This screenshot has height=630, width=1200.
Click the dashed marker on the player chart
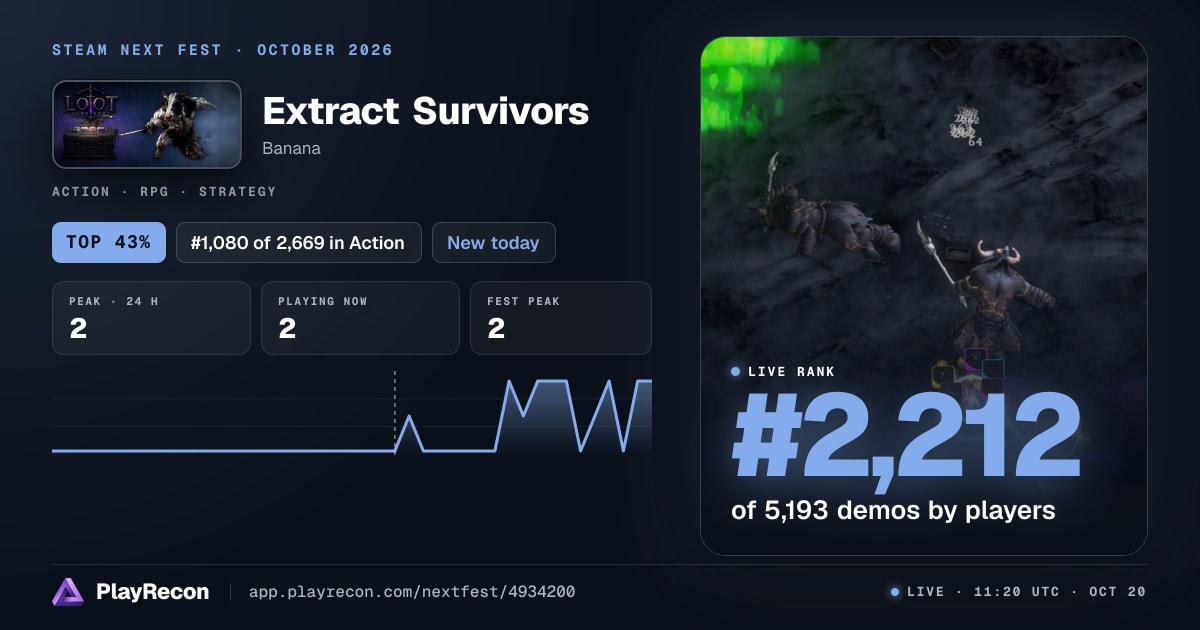(395, 412)
